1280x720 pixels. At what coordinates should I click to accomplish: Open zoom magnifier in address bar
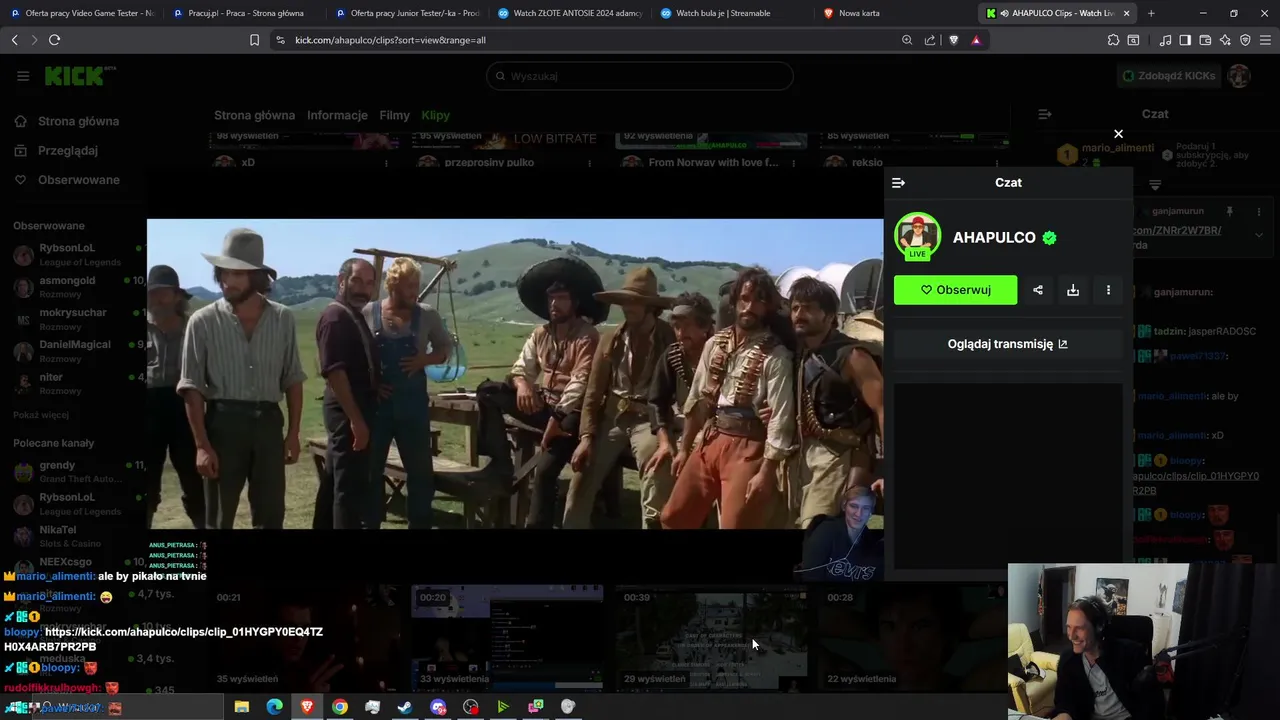907,40
